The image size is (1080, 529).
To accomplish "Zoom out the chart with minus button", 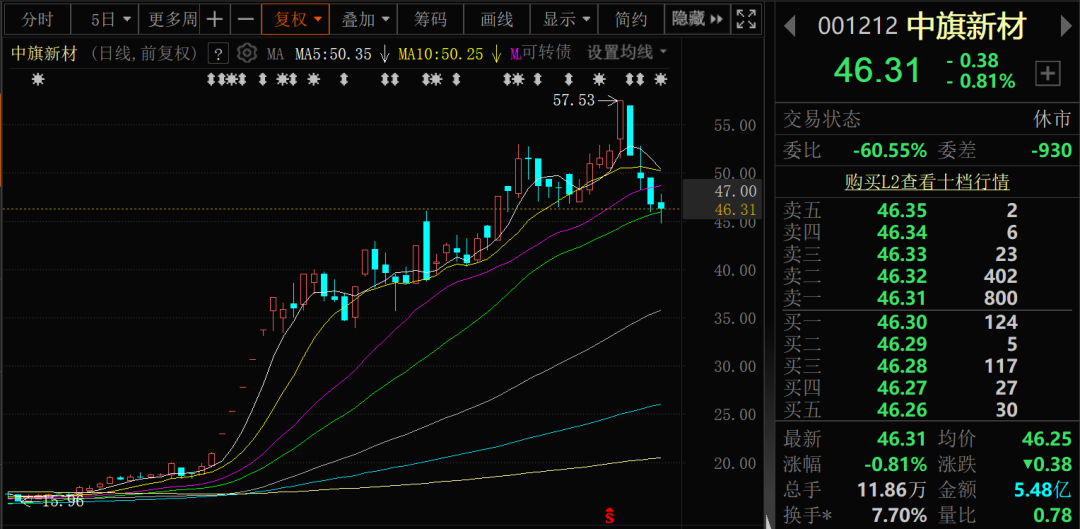I will [244, 19].
